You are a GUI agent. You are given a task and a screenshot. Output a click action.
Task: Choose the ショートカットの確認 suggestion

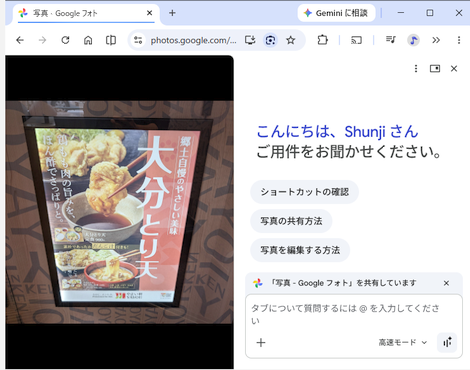point(304,192)
